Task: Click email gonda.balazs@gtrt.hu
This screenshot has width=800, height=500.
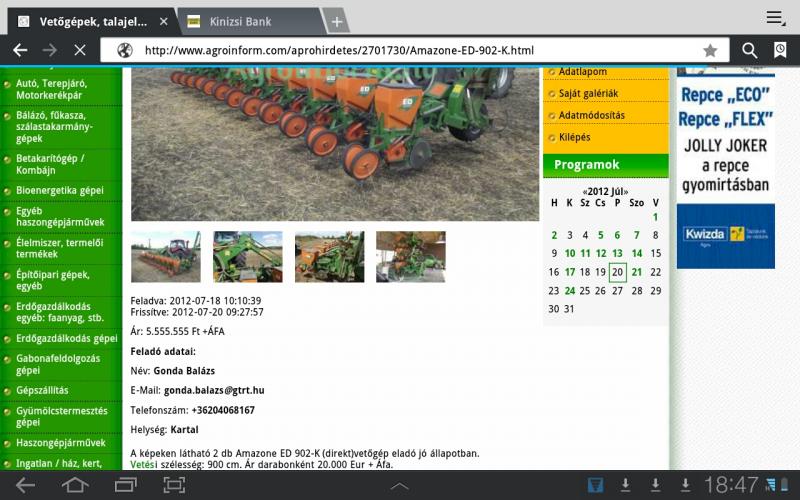Action: (x=214, y=390)
